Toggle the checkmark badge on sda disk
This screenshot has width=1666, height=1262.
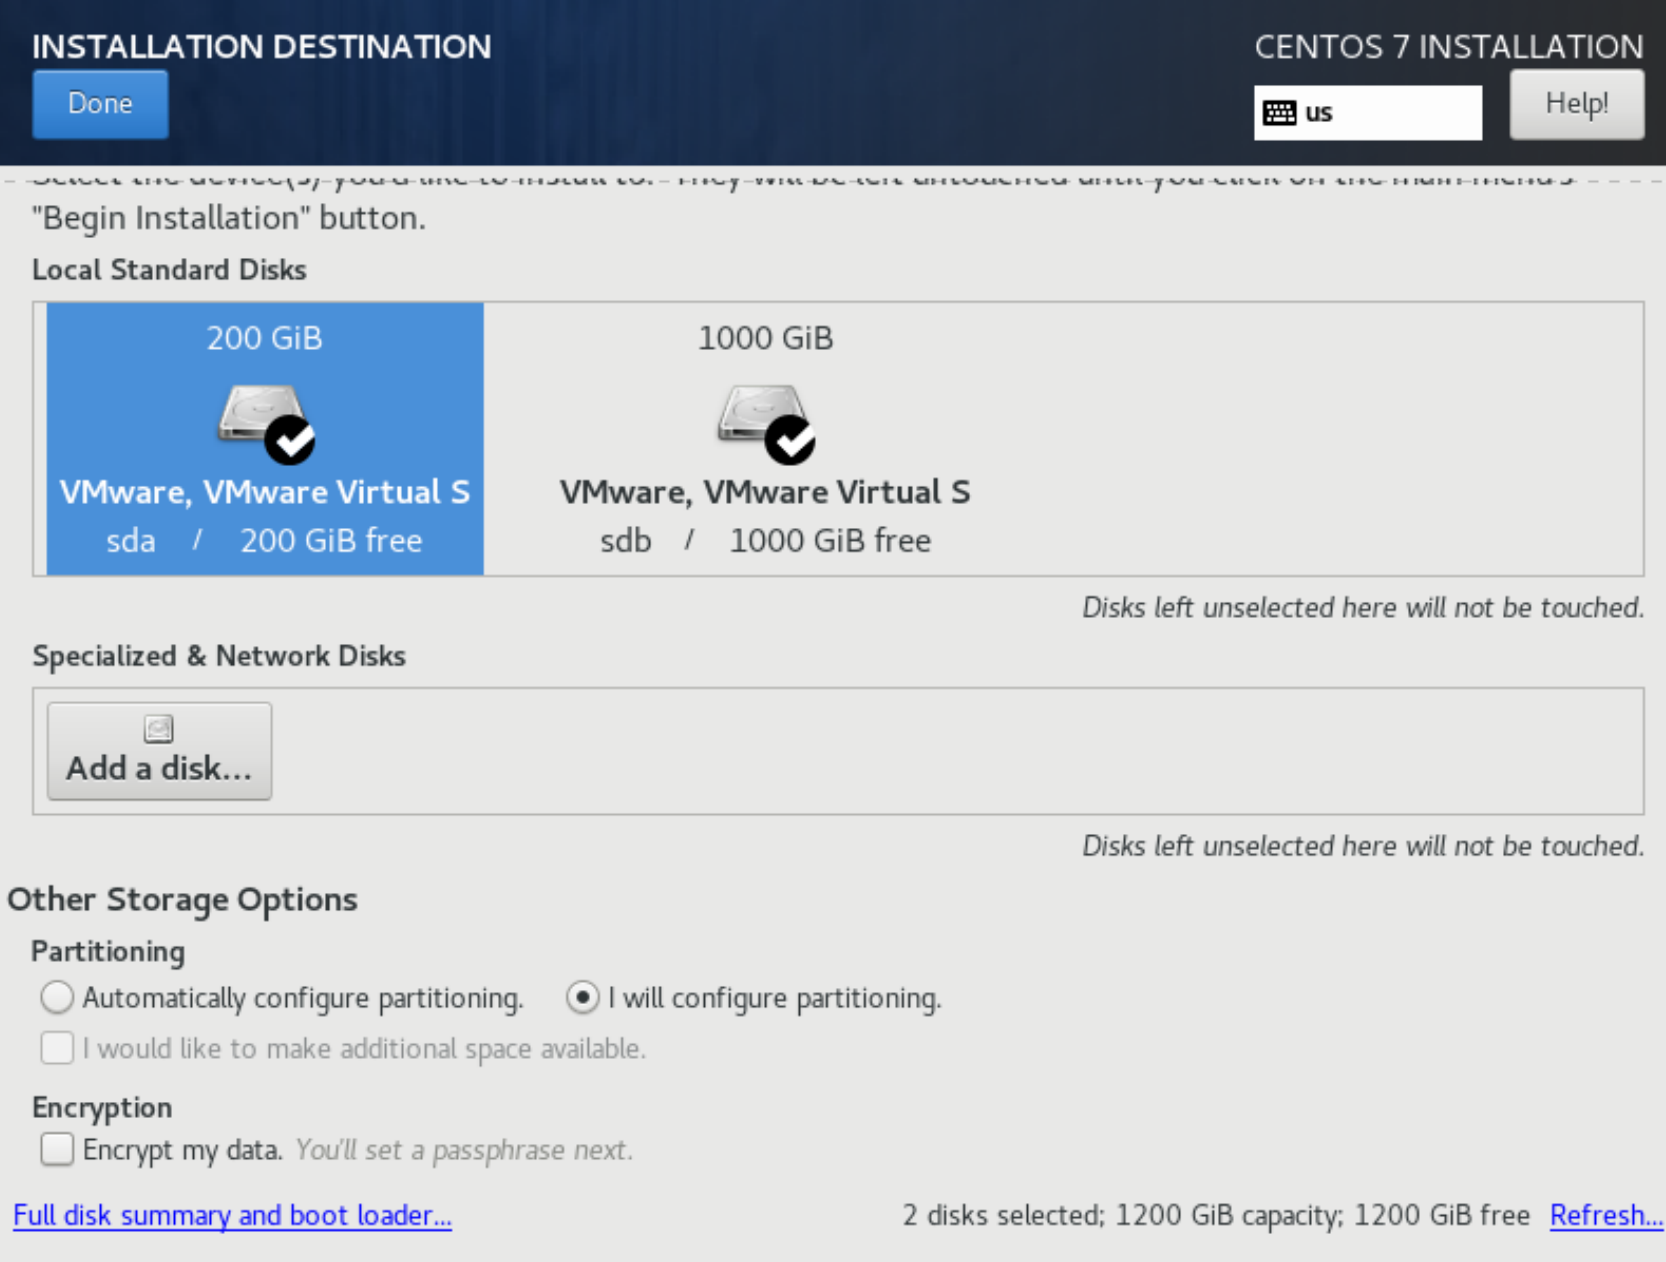pos(290,440)
